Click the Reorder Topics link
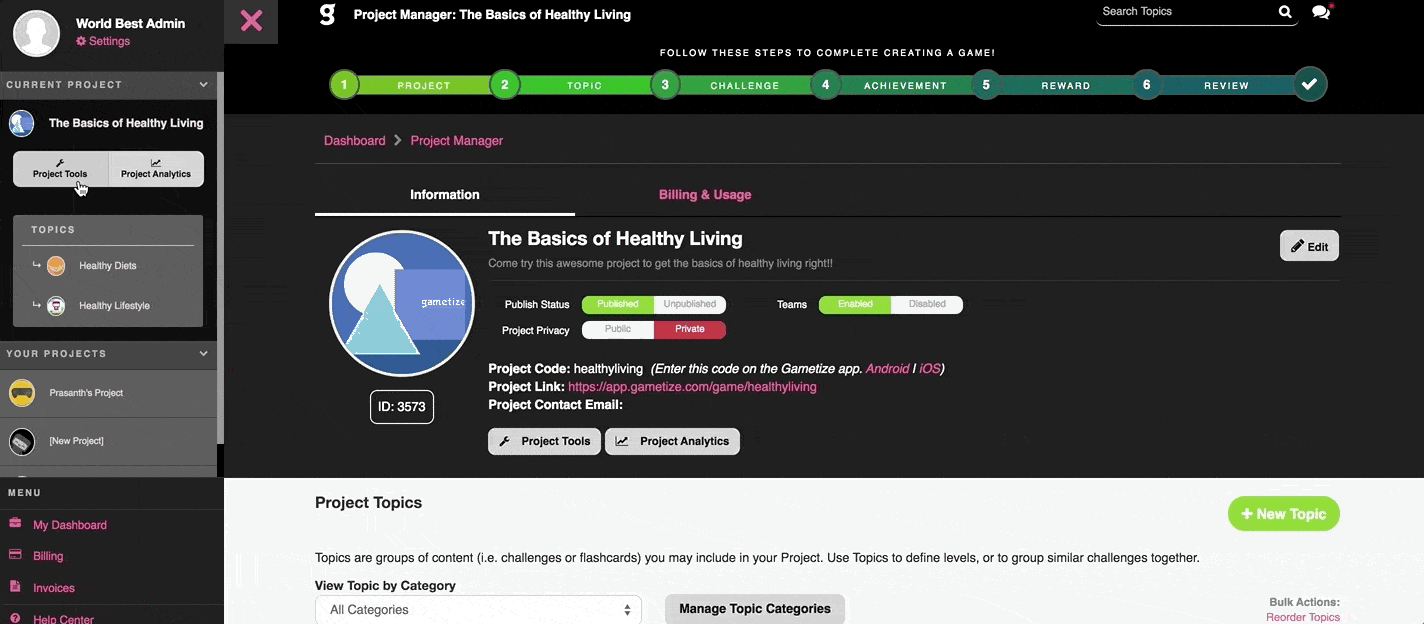Screen dimensions: 1424x624 (x=1303, y=617)
